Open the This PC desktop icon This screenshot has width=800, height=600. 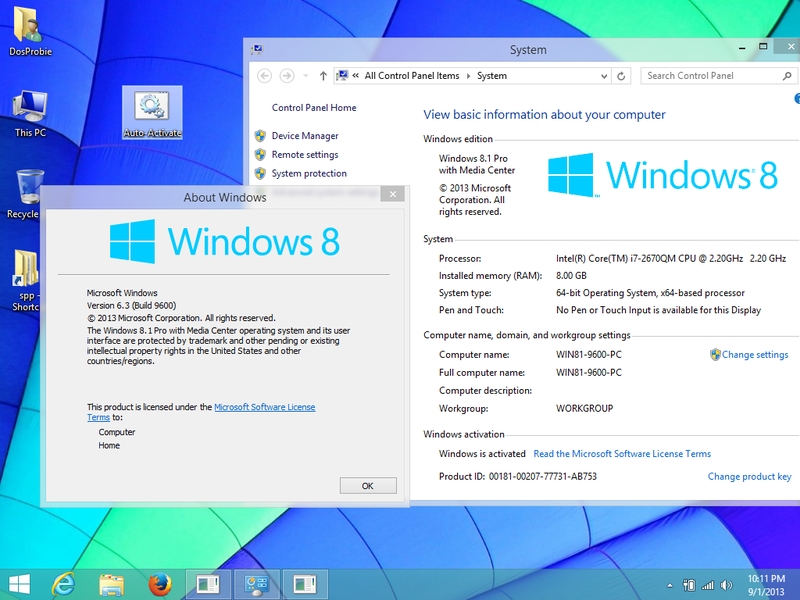click(30, 113)
